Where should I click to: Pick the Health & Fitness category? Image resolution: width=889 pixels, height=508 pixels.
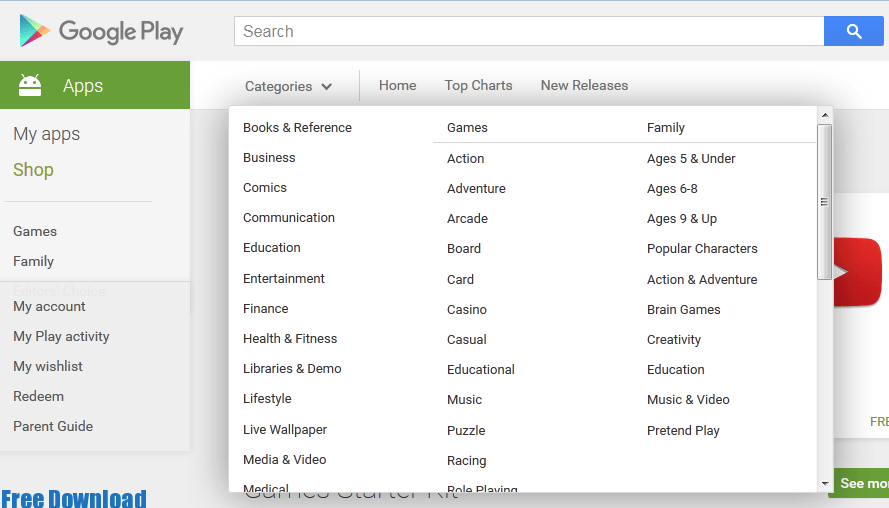(290, 339)
